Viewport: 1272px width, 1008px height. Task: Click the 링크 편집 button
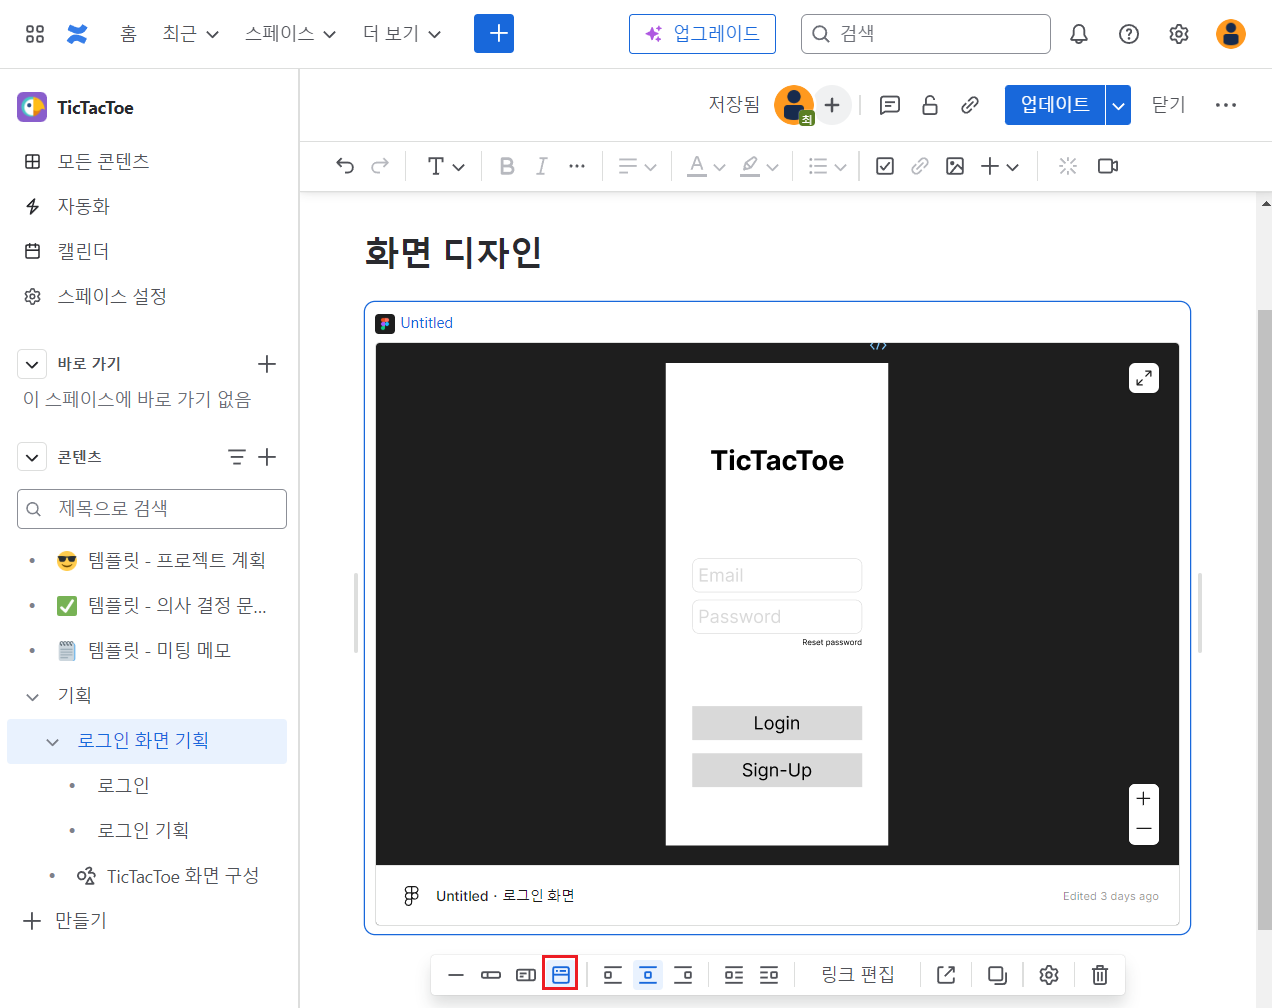click(x=858, y=975)
